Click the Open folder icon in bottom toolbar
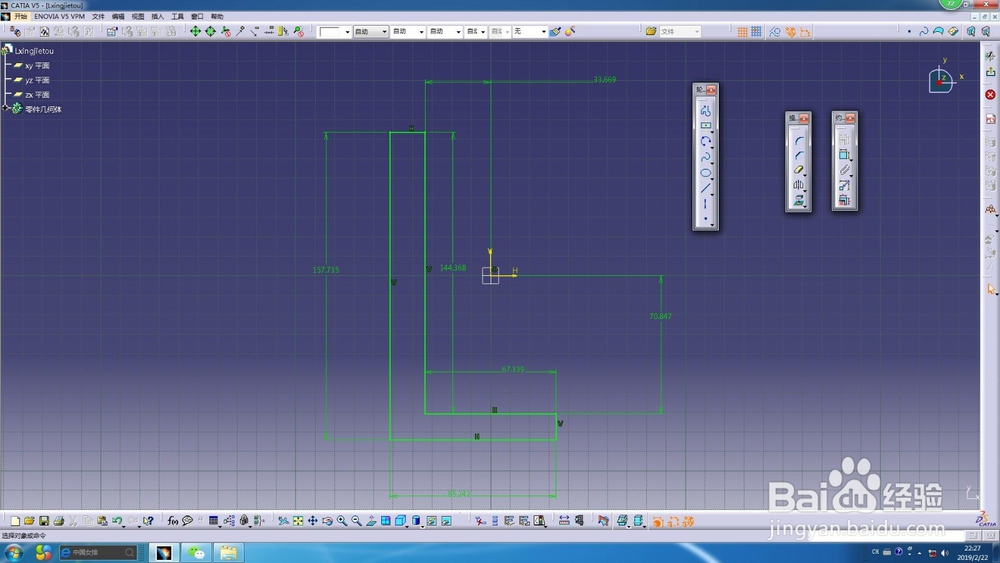This screenshot has width=1000, height=563. (29, 521)
